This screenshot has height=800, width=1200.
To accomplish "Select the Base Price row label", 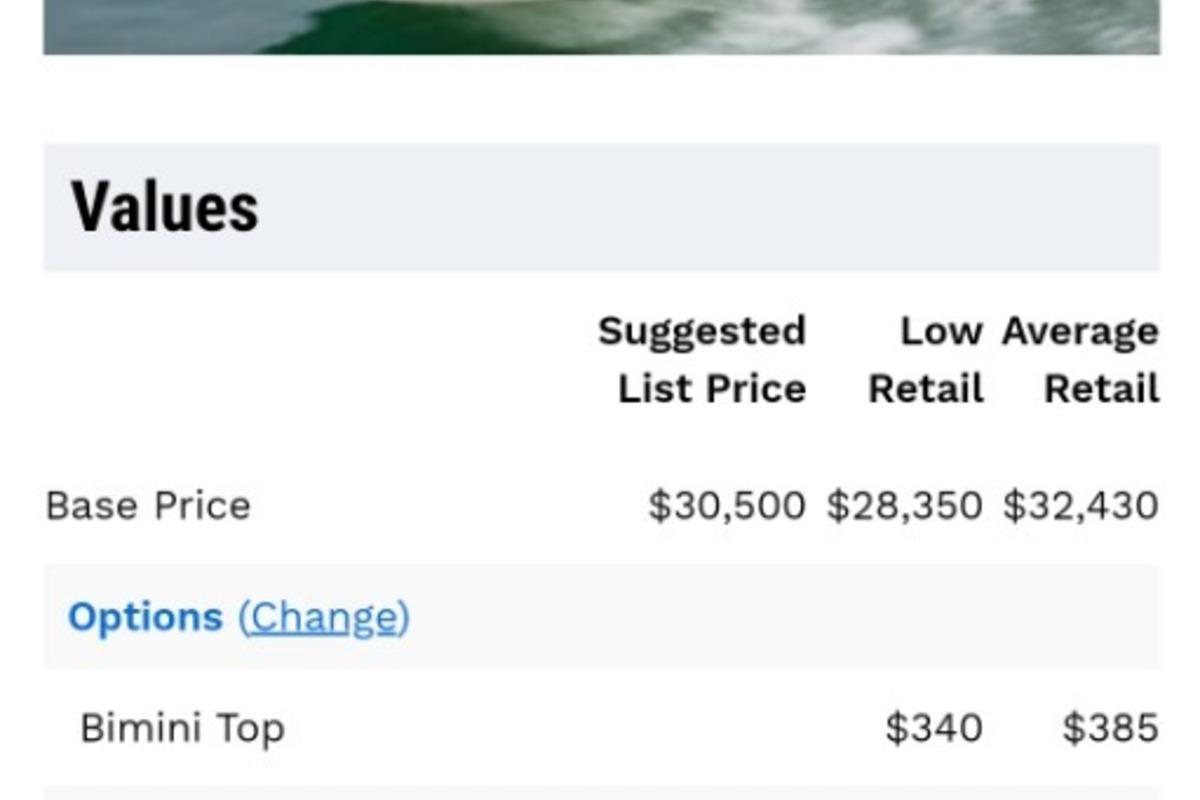I will pos(148,505).
